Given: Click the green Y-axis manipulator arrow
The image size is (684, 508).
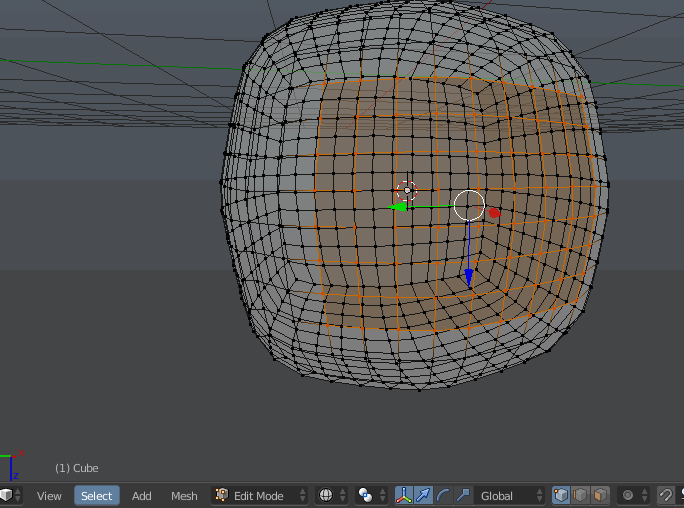Looking at the screenshot, I should click(398, 207).
